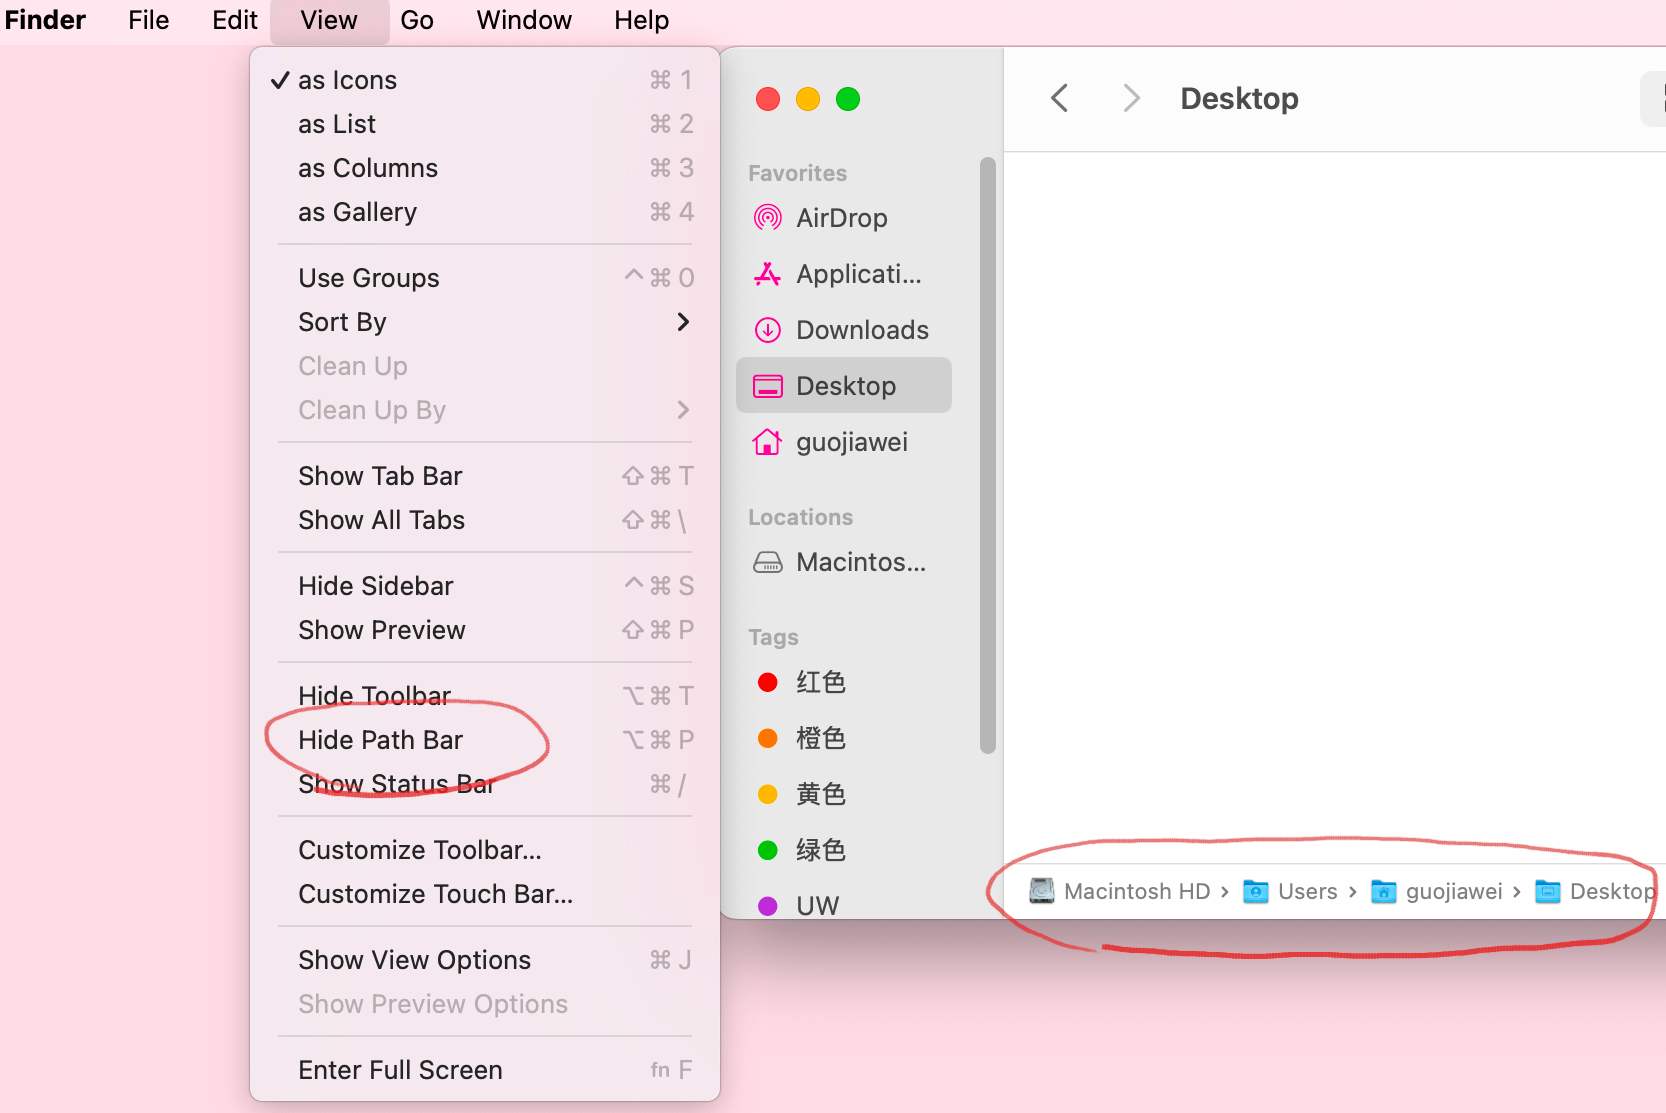Select the checked 'as Icons' view option
Viewport: 1666px width, 1113px height.
click(x=347, y=80)
